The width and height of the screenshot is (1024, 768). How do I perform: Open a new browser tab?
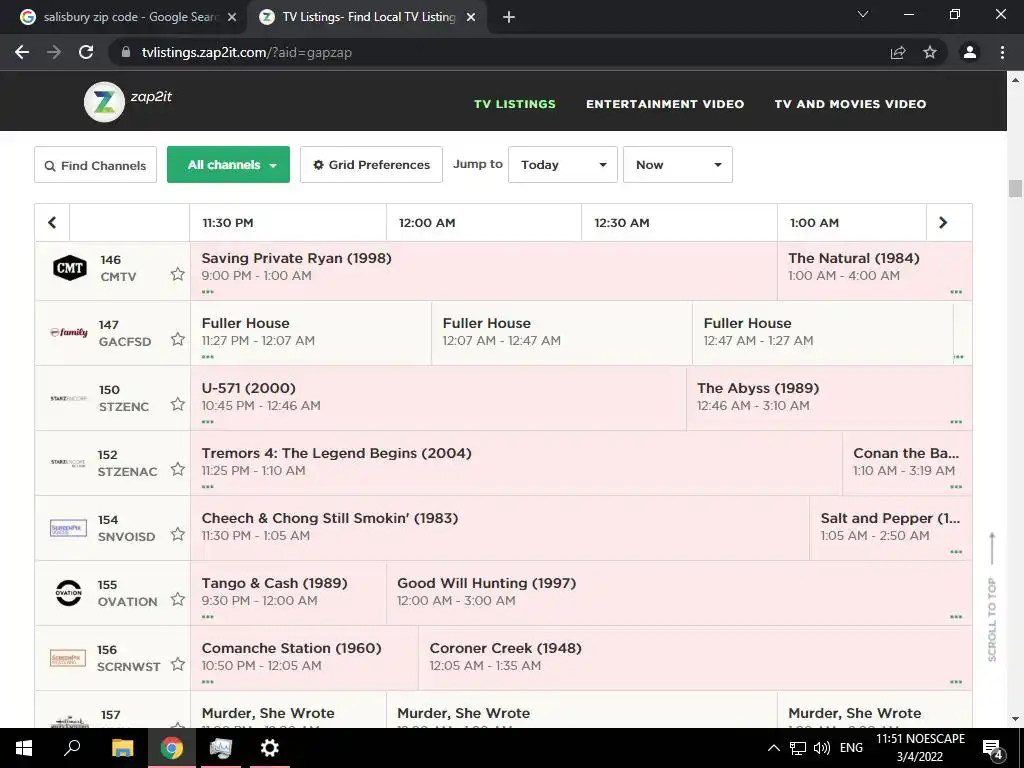(509, 18)
